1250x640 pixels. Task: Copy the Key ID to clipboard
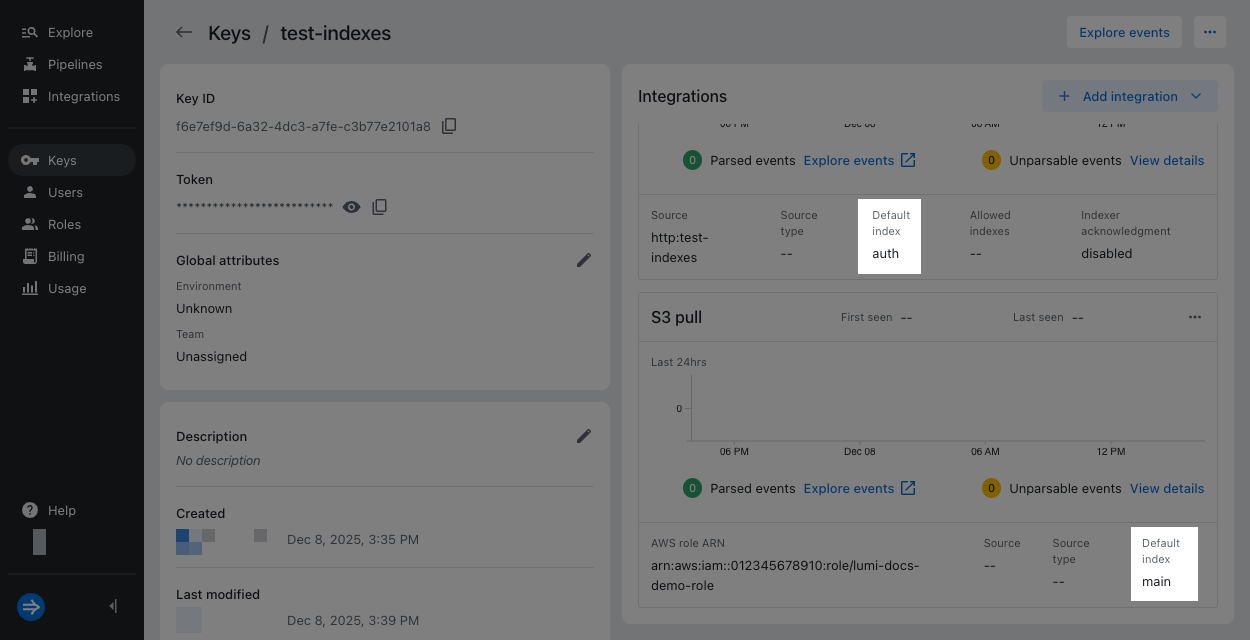point(449,126)
